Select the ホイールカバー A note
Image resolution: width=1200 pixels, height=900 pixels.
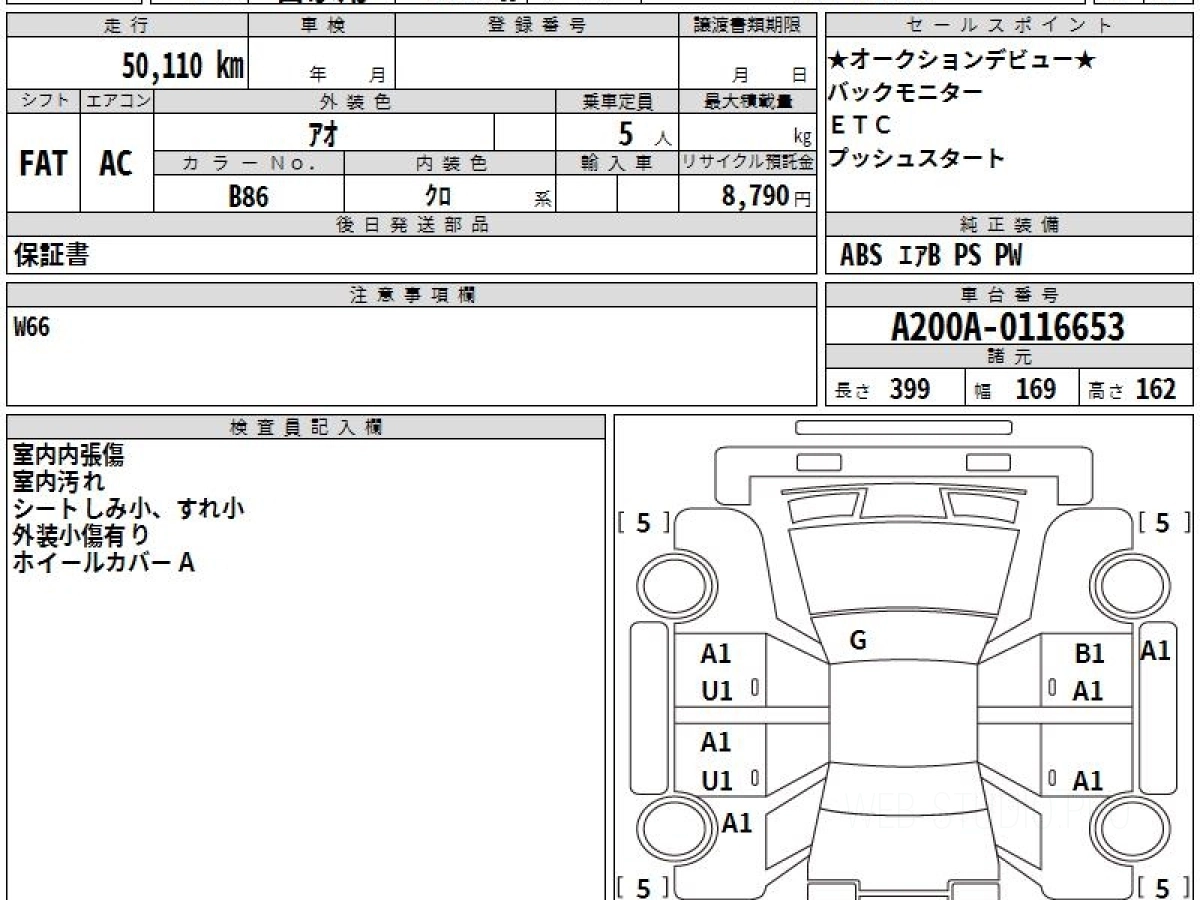click(103, 562)
